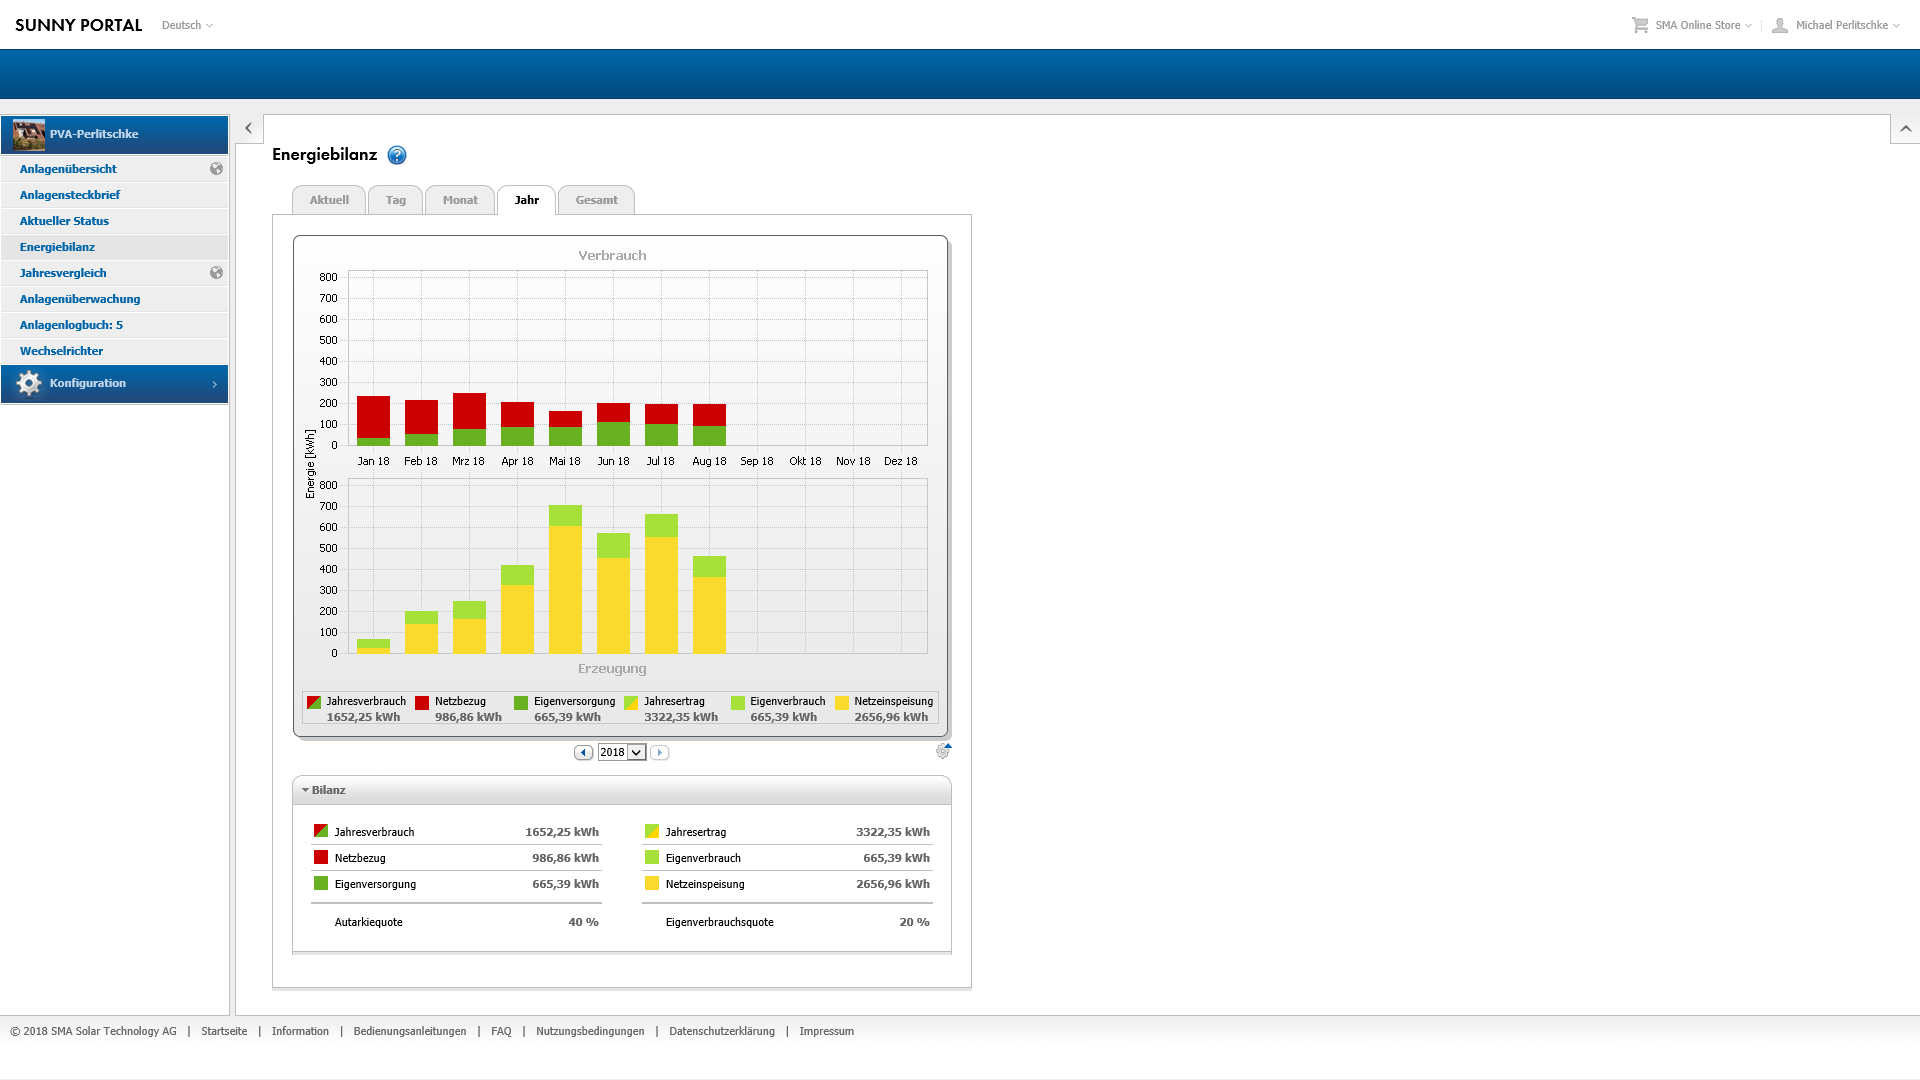Screen dimensions: 1920x1080
Task: Collapse the header using top-right up chevron
Action: pyautogui.click(x=1905, y=128)
